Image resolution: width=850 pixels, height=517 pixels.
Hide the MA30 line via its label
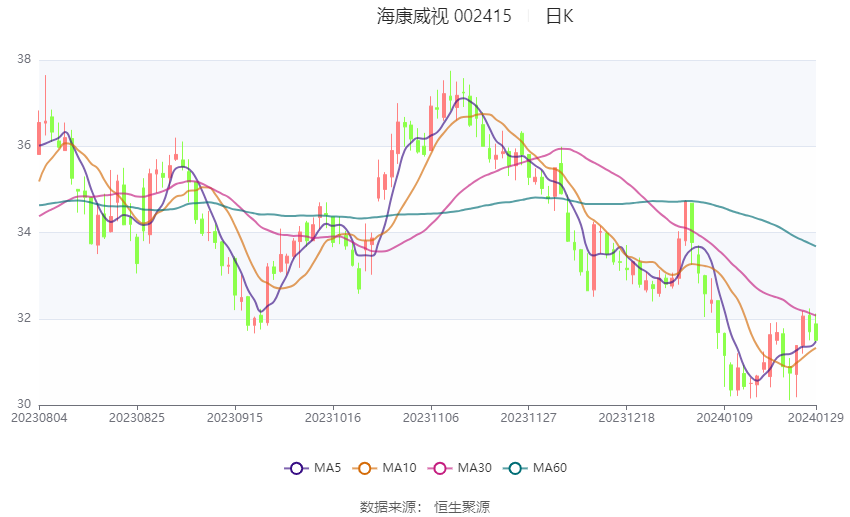(473, 468)
